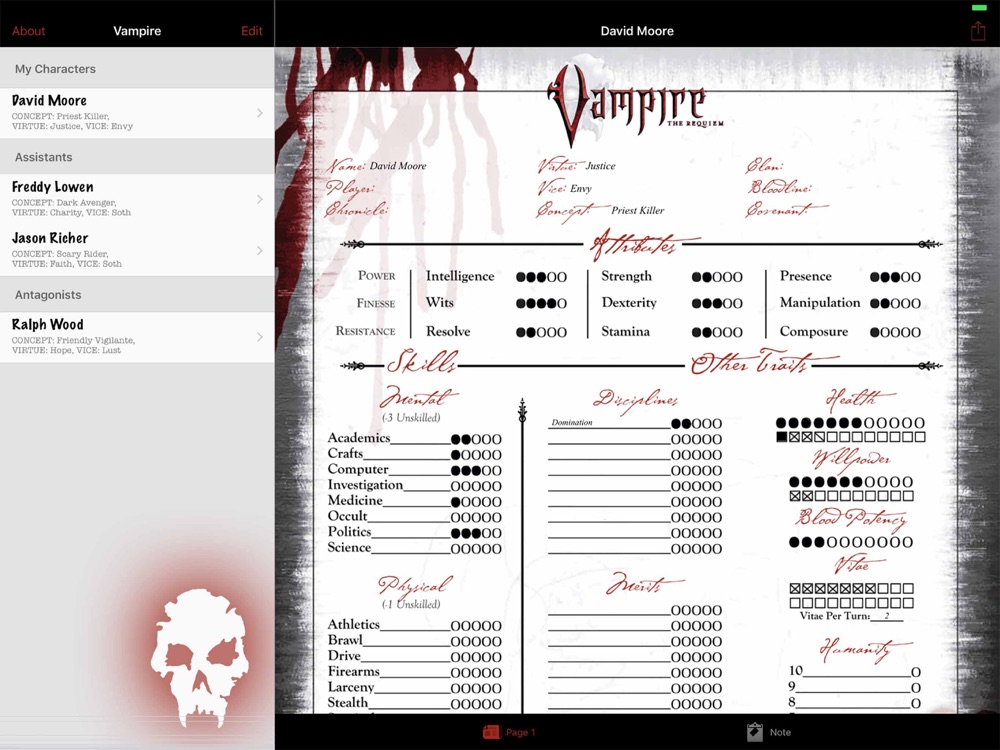Adjust the Resolve dot rating
The height and width of the screenshot is (750, 1000).
(541, 332)
